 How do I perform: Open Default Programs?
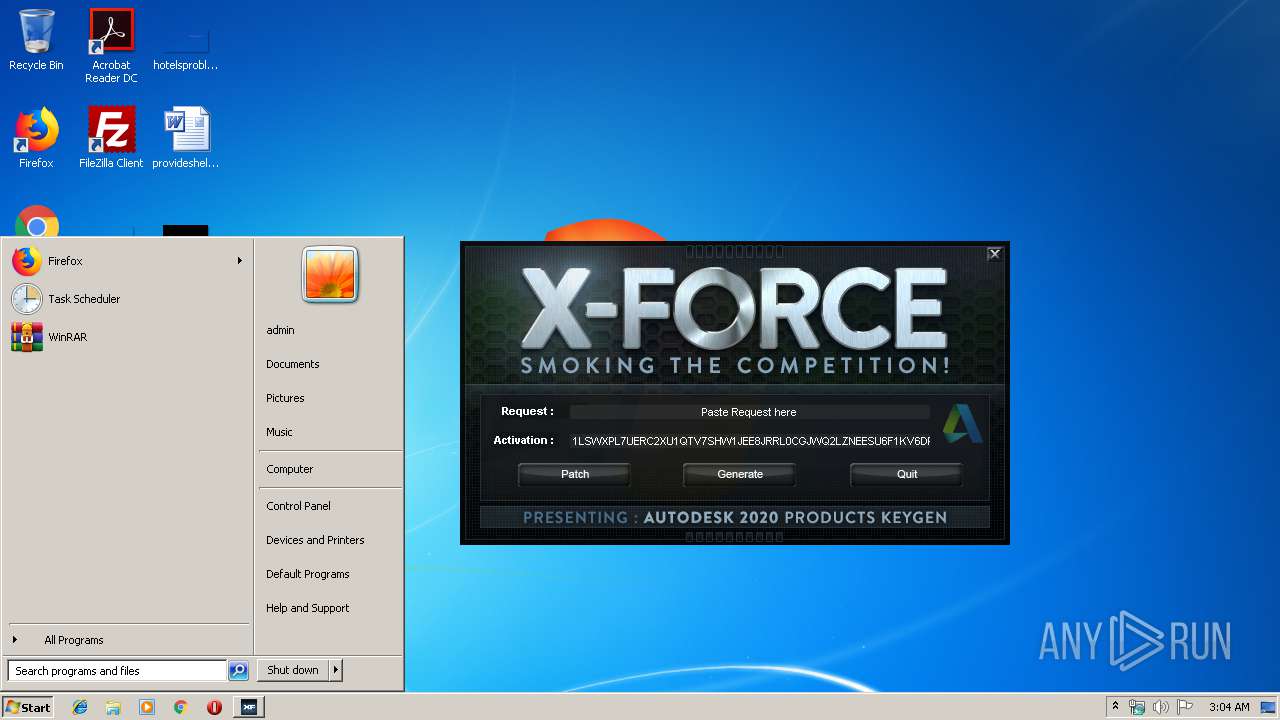coord(307,574)
